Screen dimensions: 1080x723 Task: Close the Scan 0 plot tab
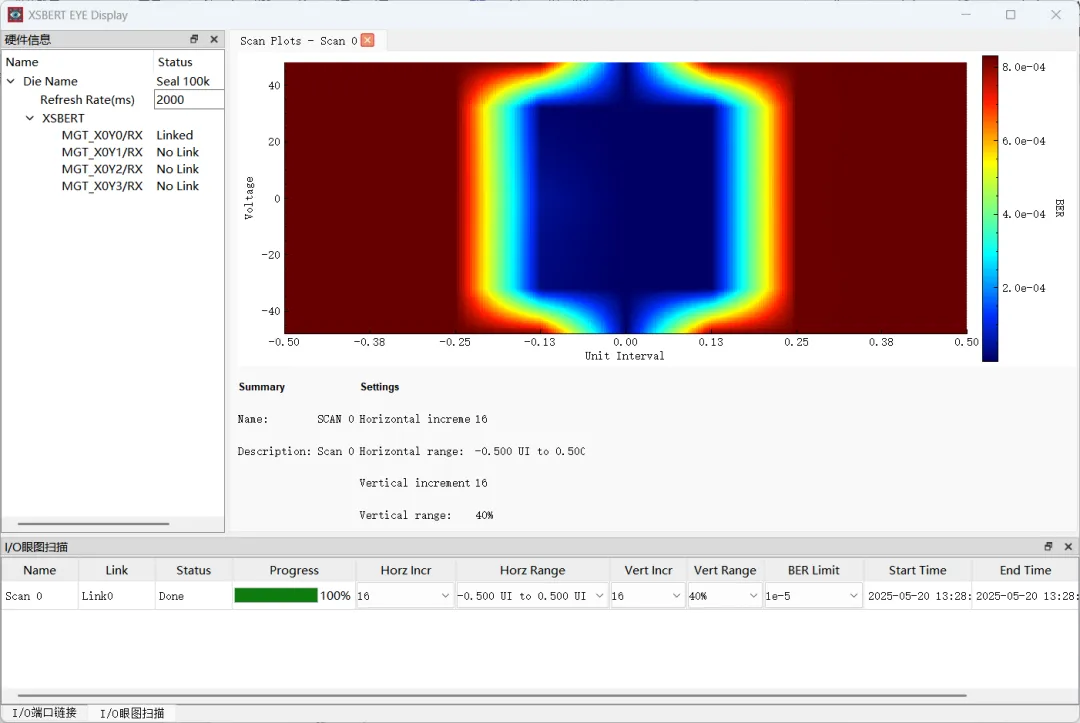tap(368, 40)
